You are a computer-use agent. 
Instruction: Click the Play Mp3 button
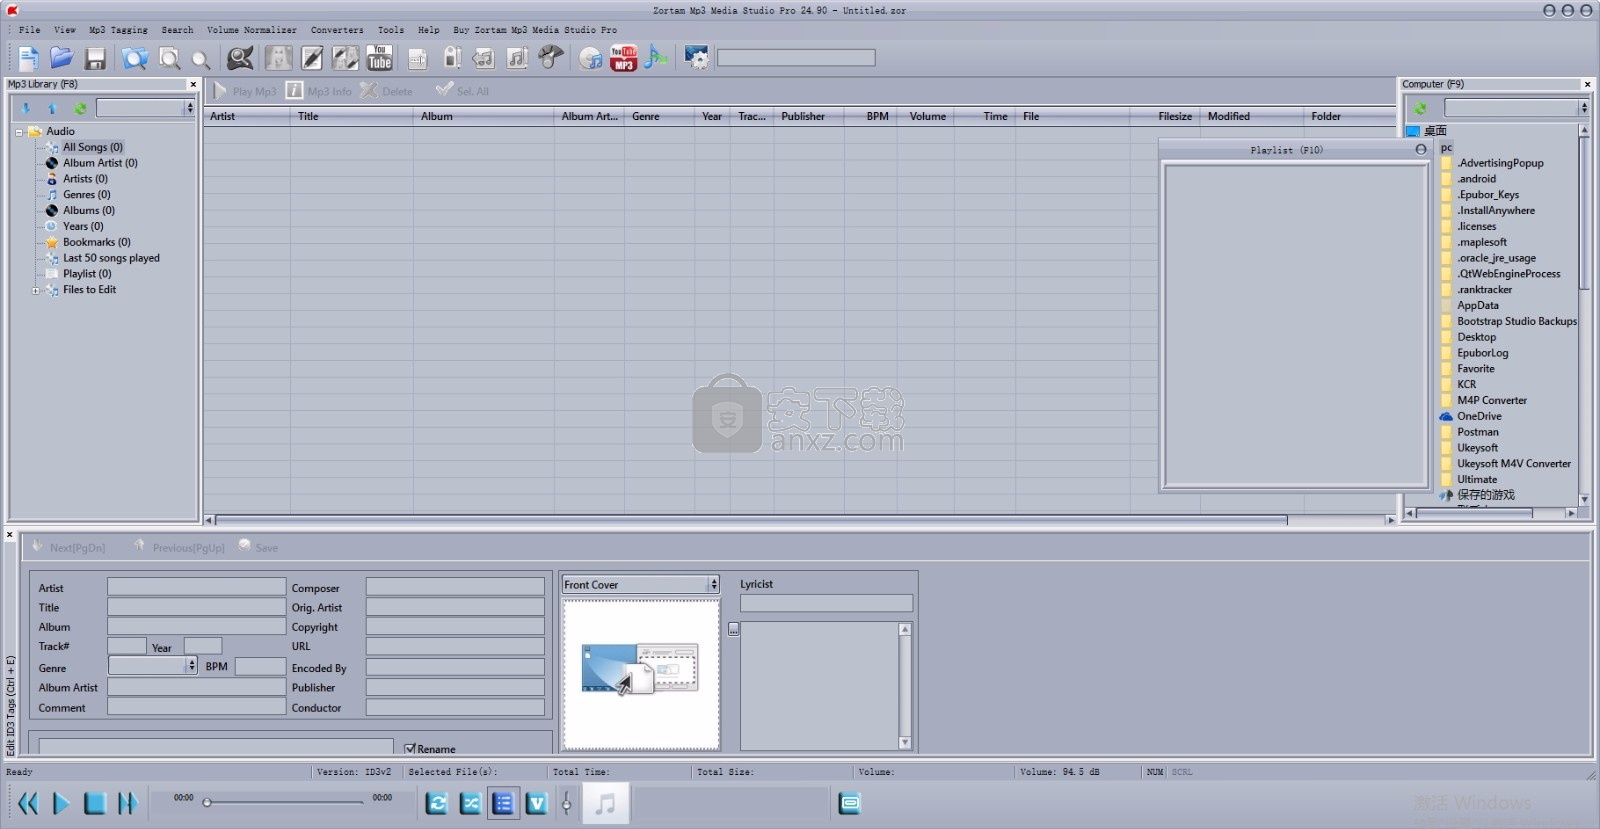point(244,91)
